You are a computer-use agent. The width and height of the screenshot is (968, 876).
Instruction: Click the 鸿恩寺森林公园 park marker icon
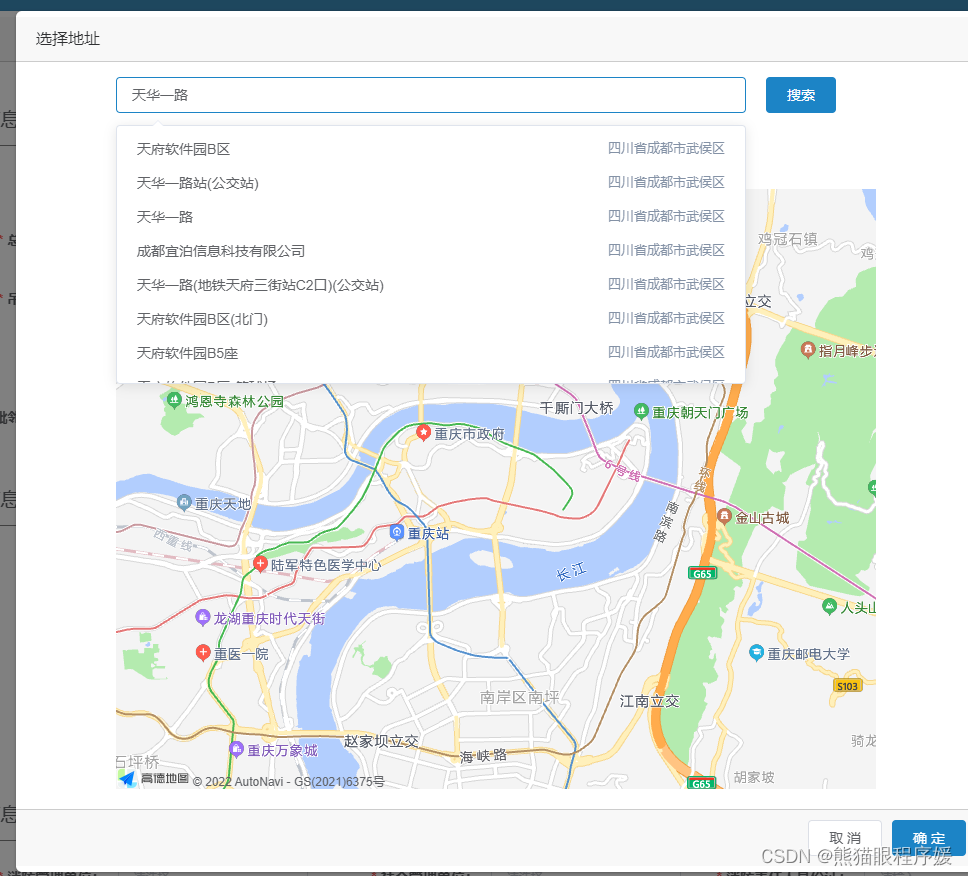click(x=174, y=400)
